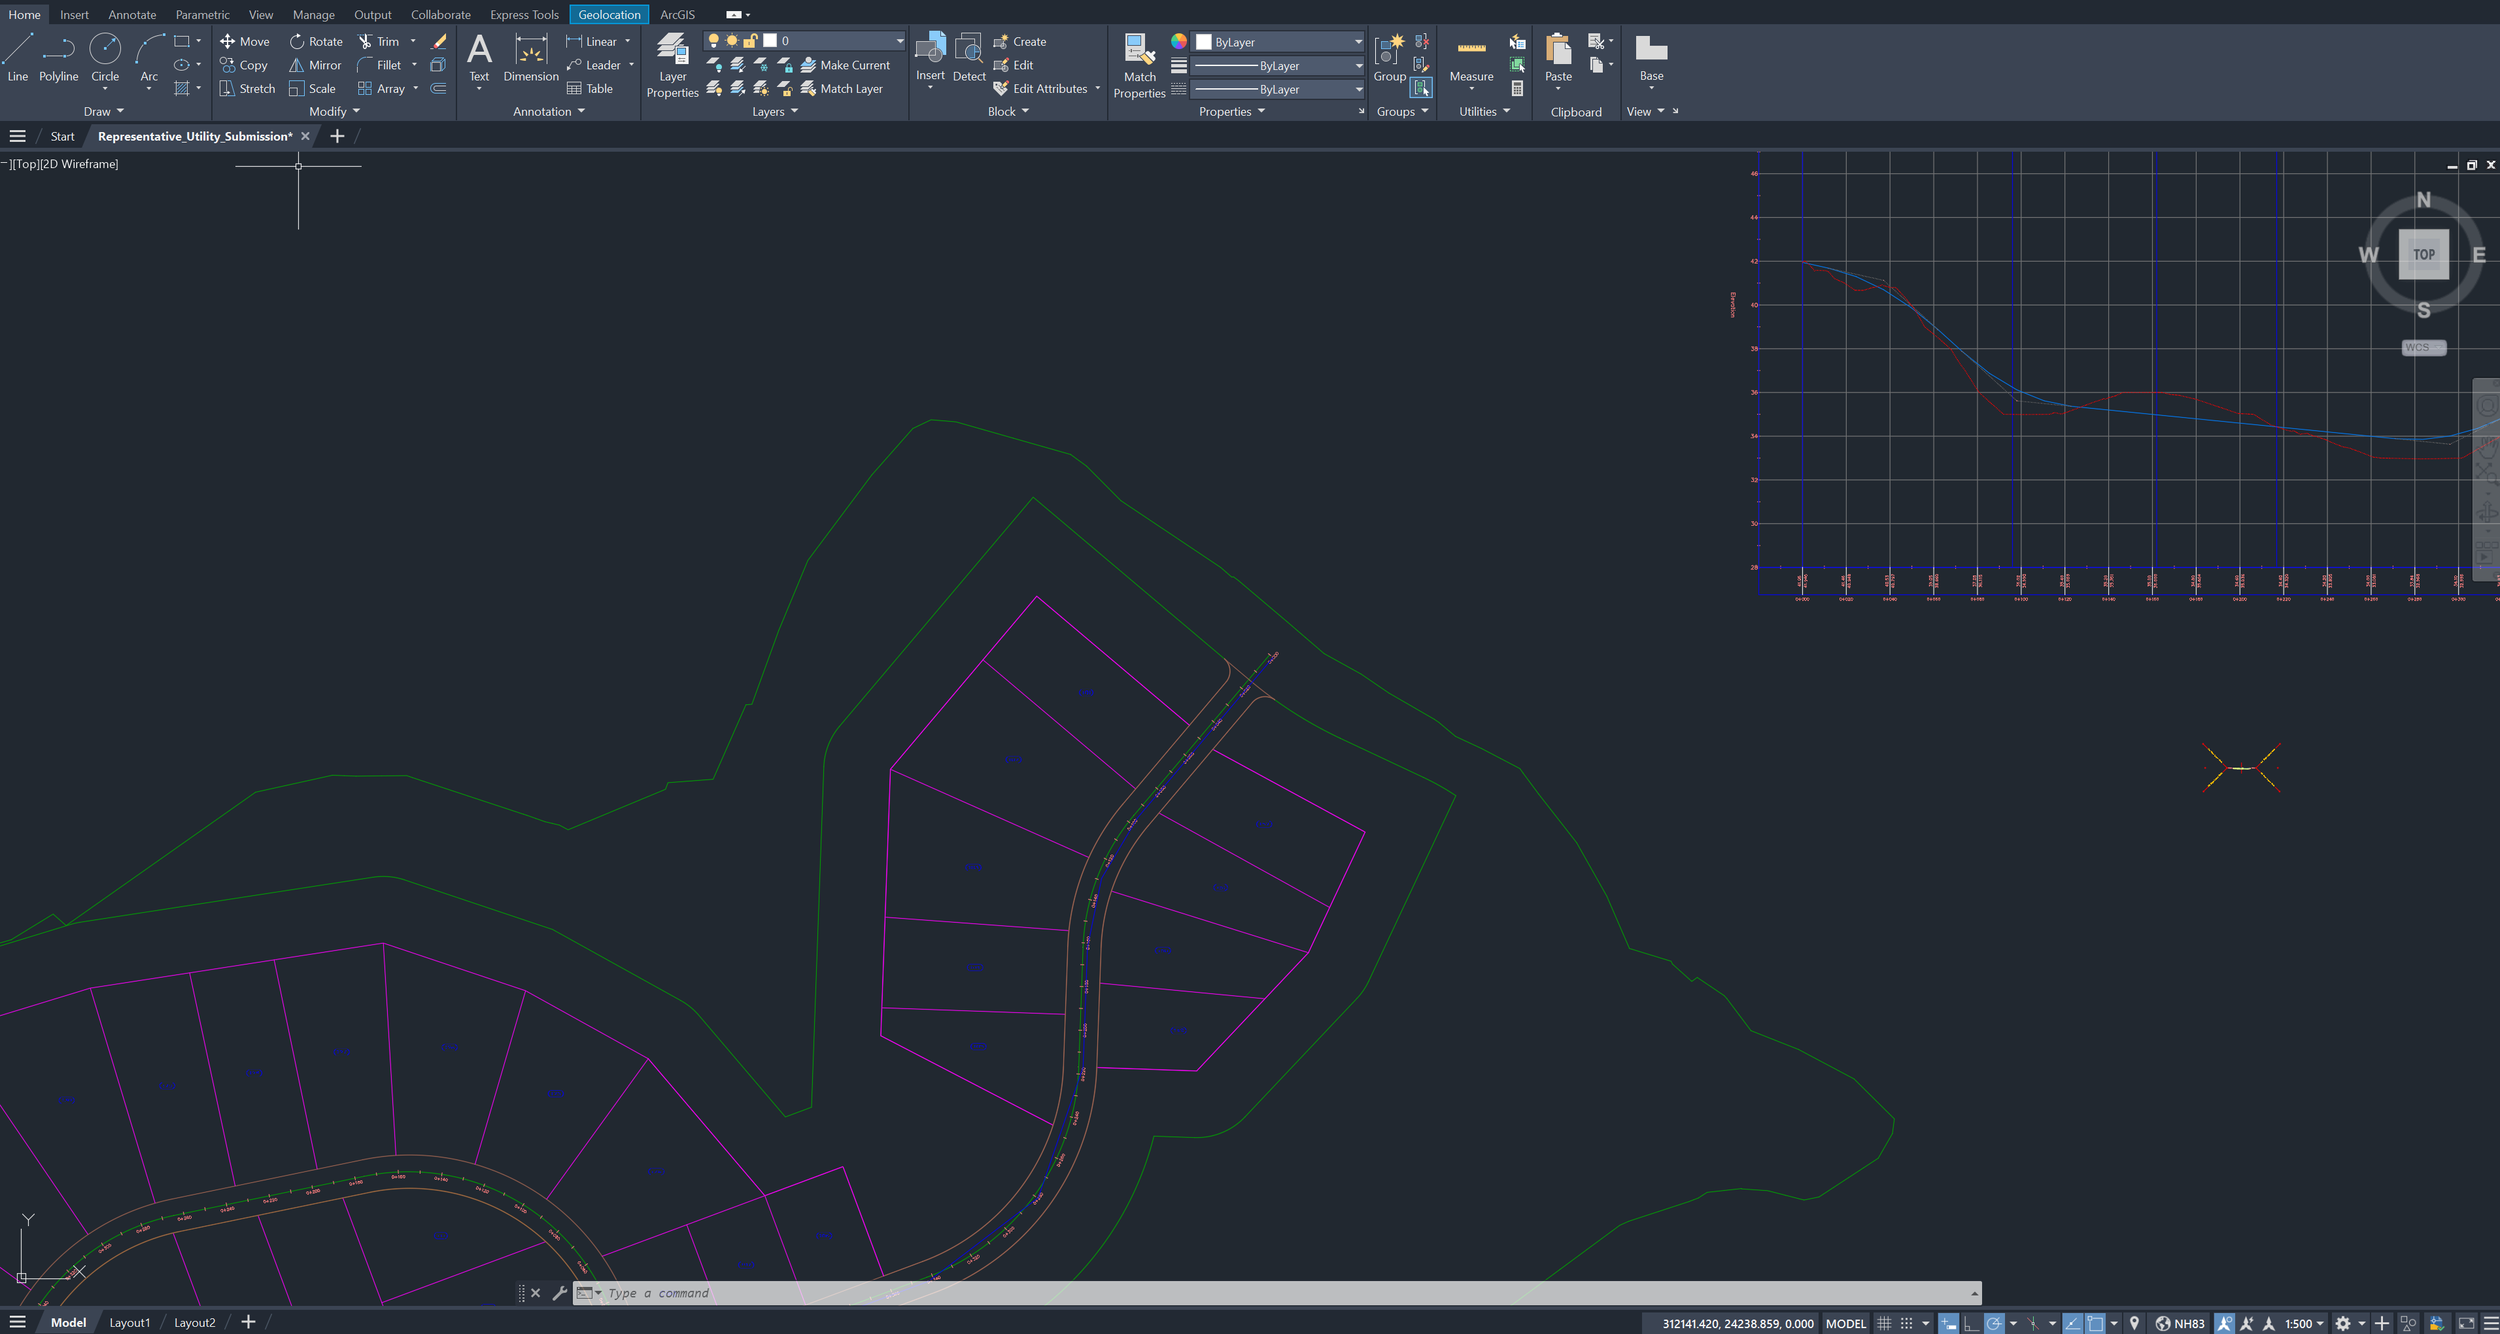This screenshot has width=2500, height=1334.
Task: Click Make Current layer button
Action: pyautogui.click(x=845, y=65)
